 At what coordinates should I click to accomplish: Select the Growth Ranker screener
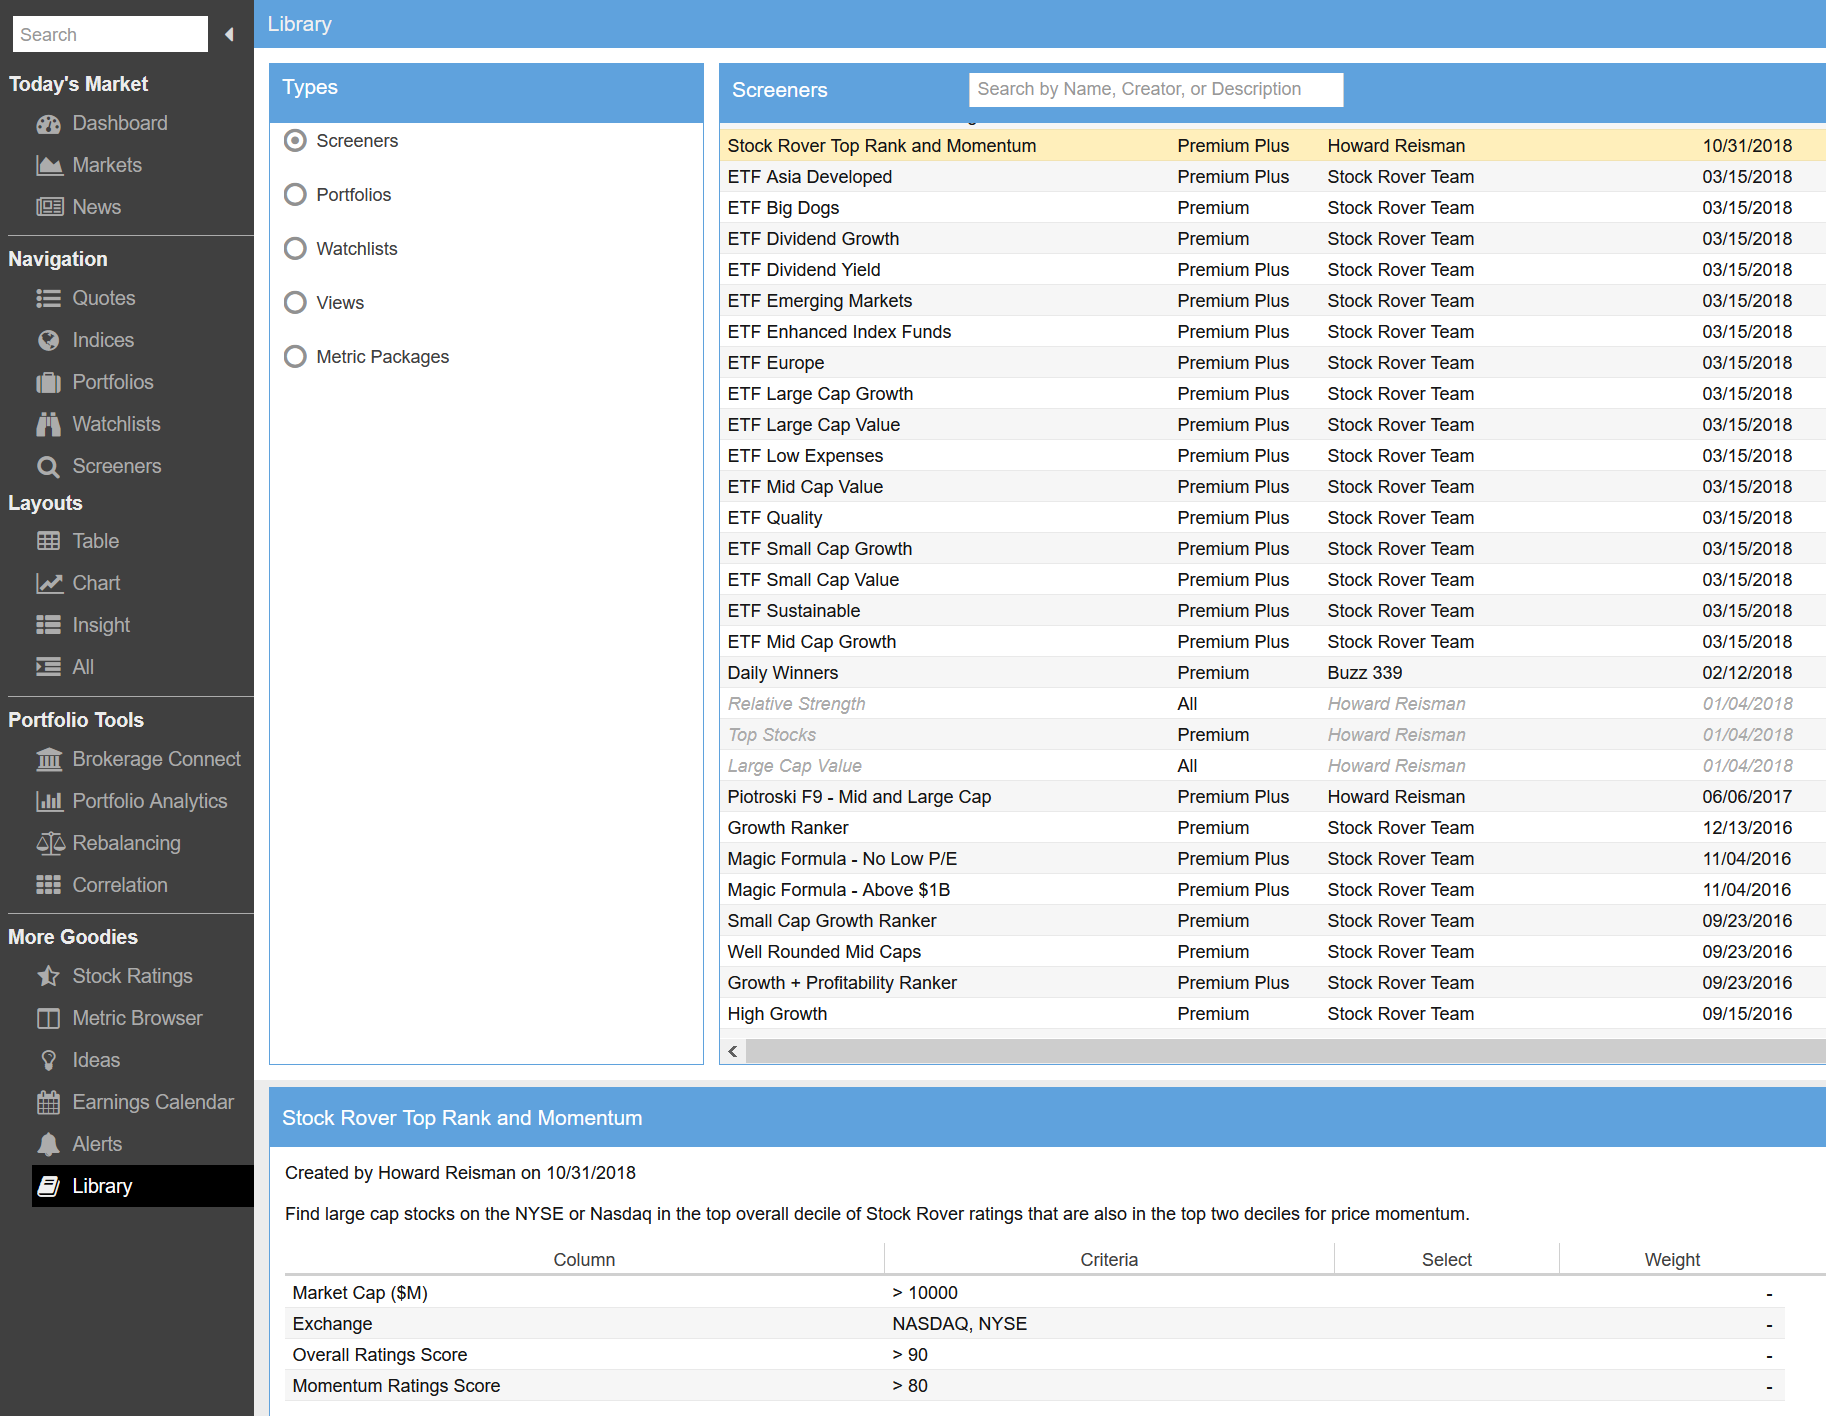tap(1272, 828)
